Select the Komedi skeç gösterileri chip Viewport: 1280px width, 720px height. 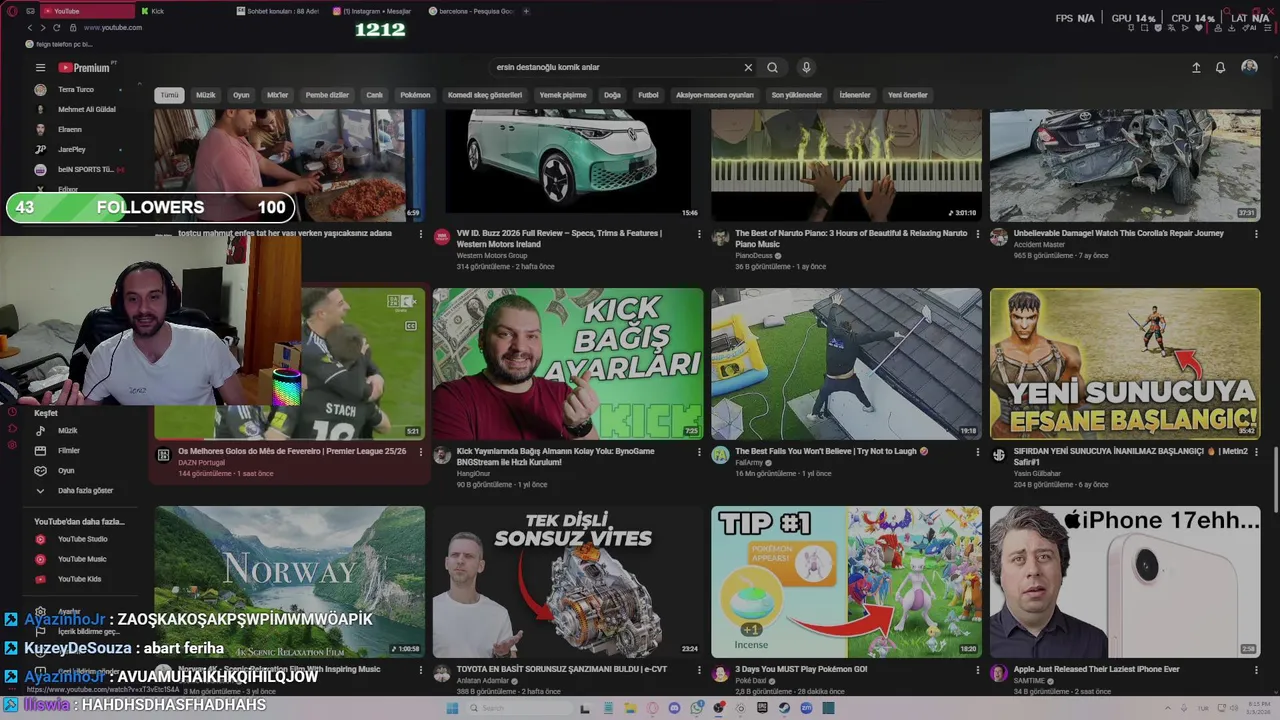(x=485, y=95)
